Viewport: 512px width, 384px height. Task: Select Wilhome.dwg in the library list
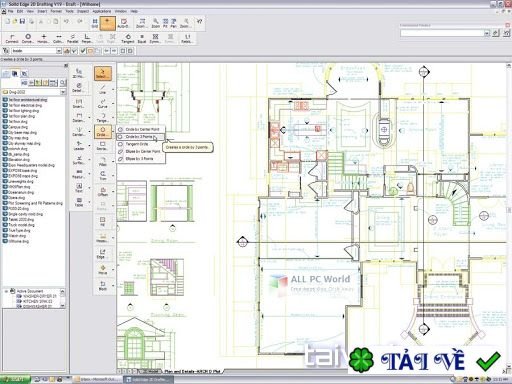click(x=16, y=241)
